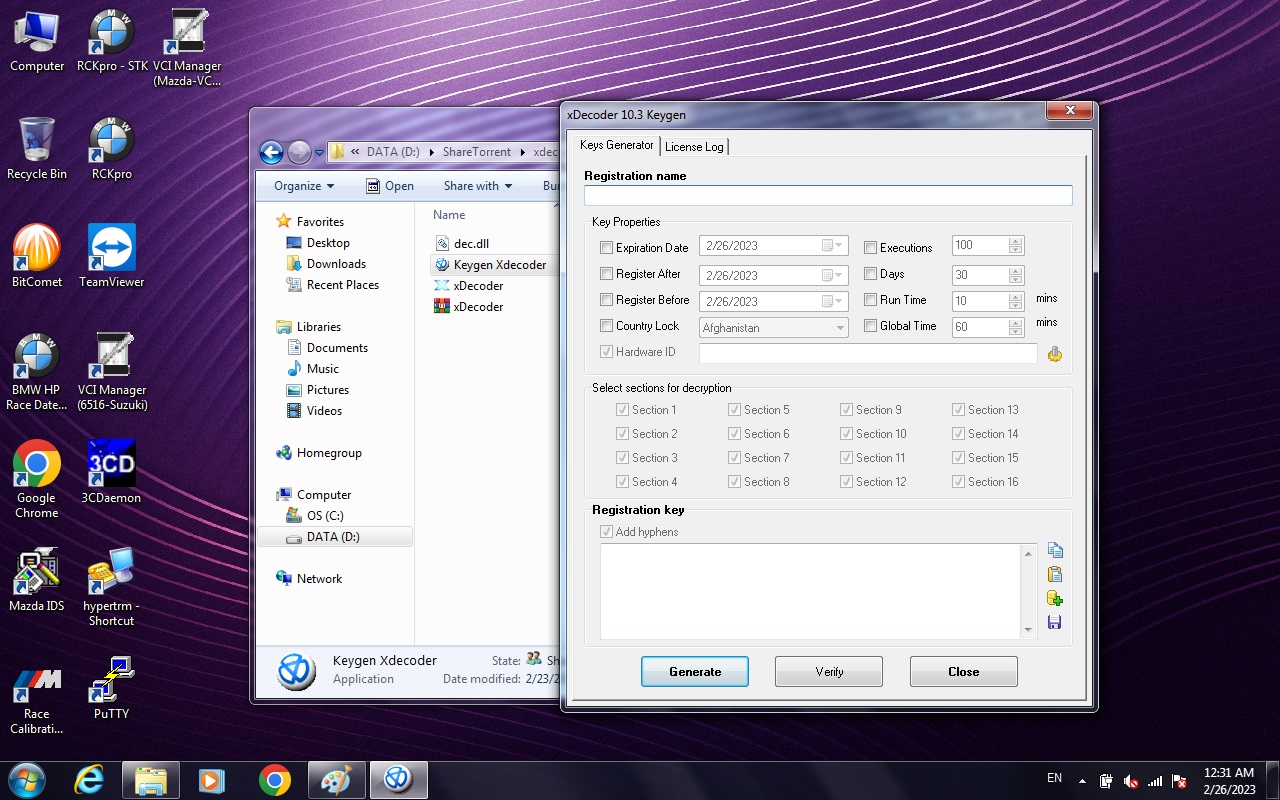The width and height of the screenshot is (1280, 800).
Task: Enable the Expiration Date checkbox
Action: tap(606, 248)
